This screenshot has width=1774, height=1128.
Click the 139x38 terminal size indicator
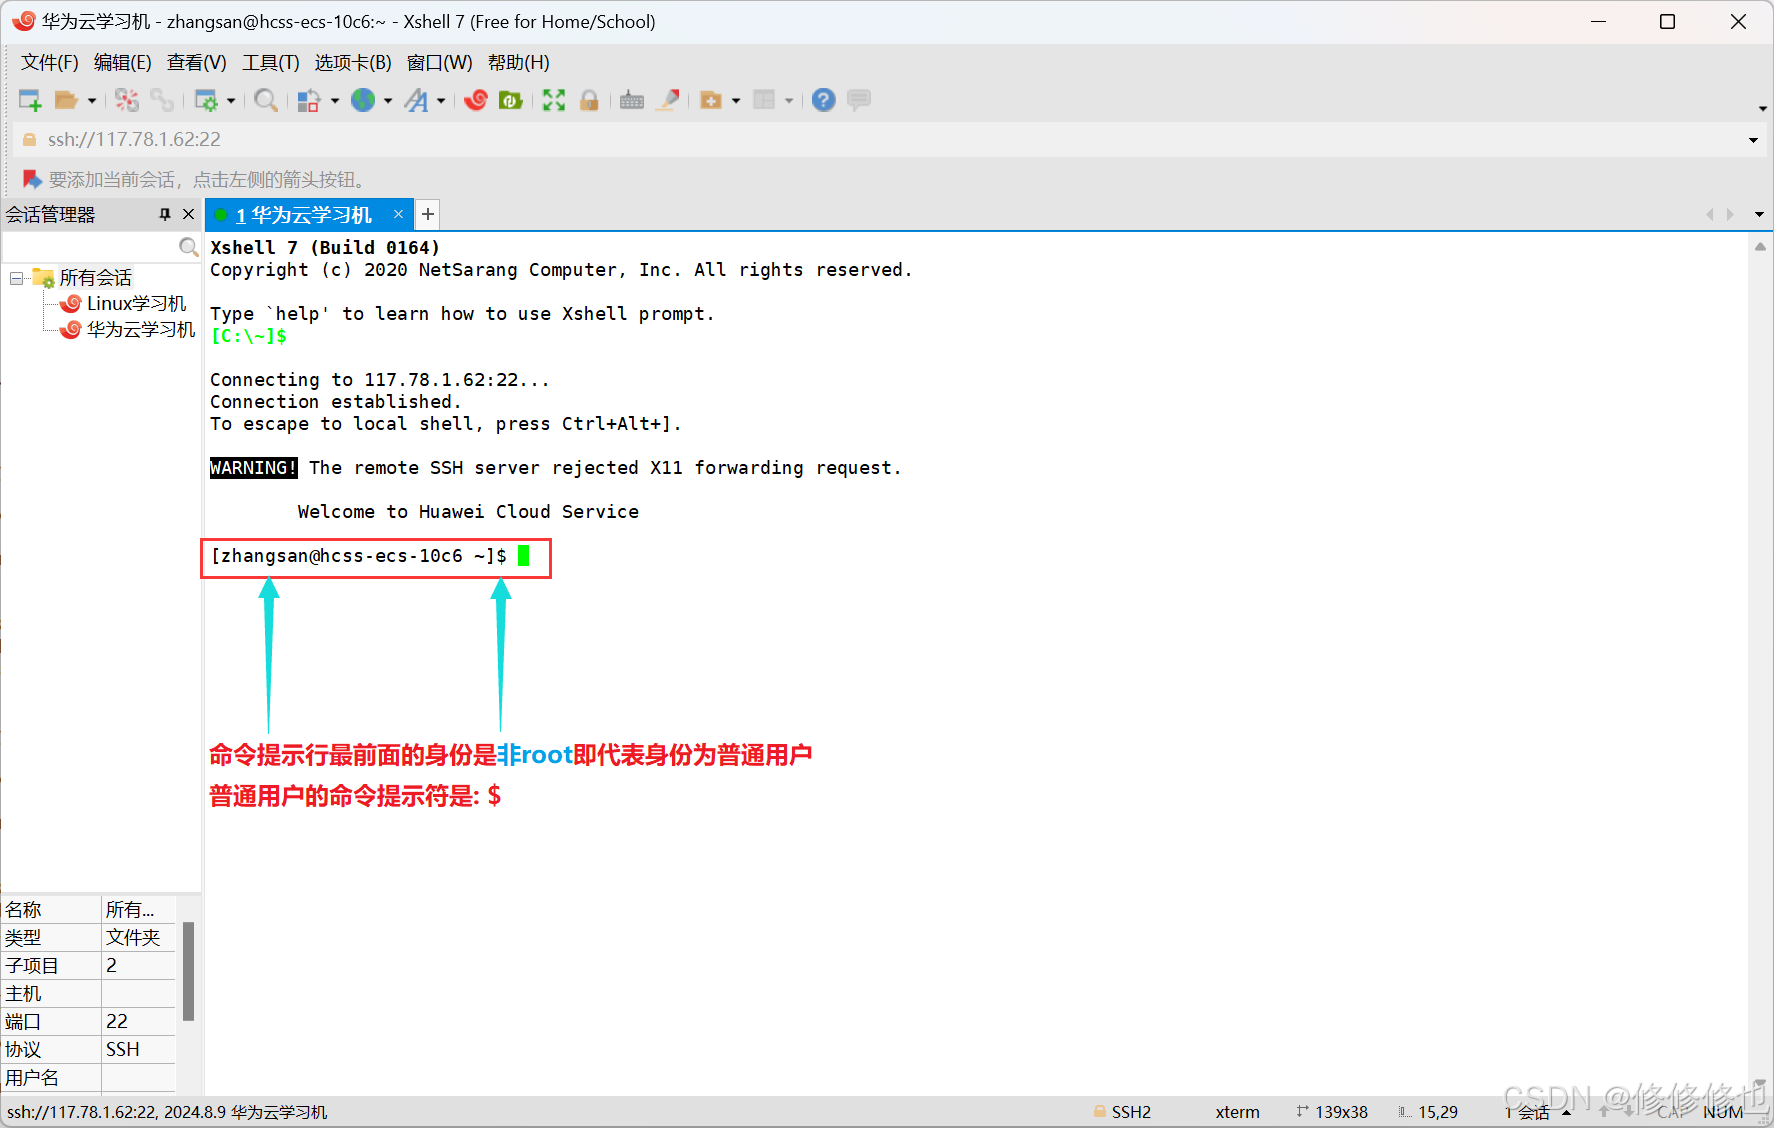1332,1112
